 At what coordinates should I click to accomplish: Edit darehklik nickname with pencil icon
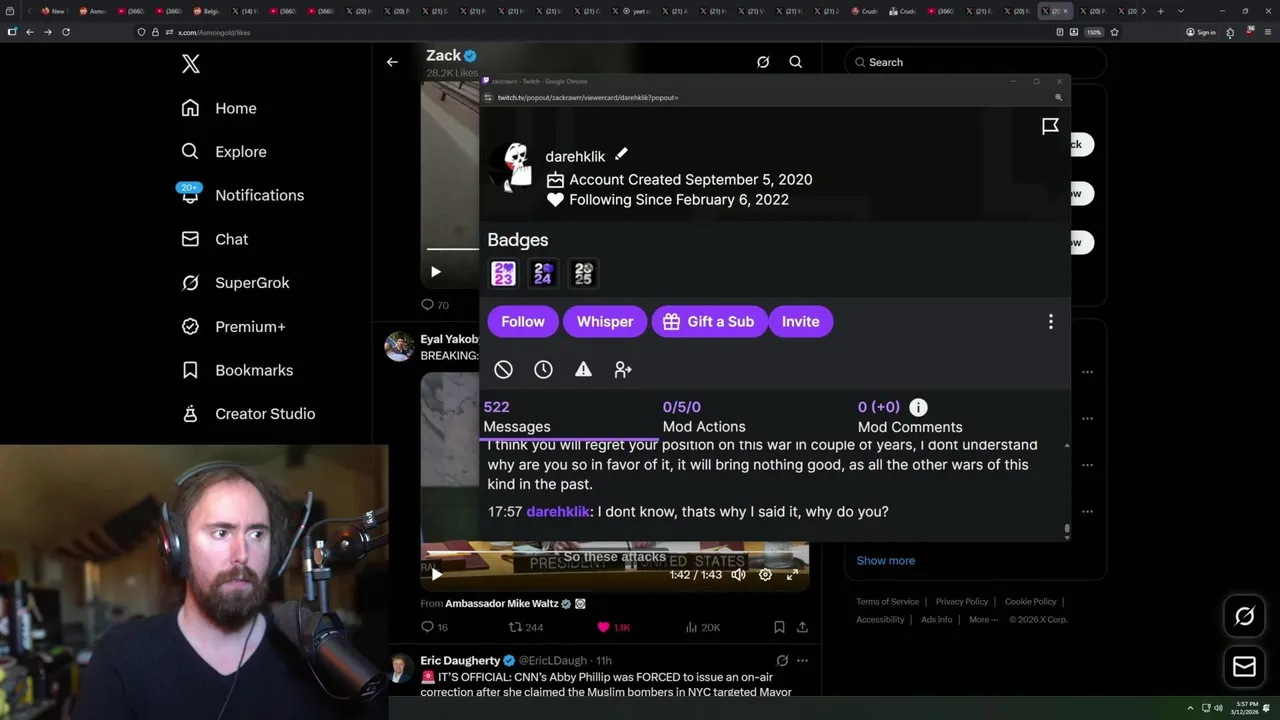coord(621,154)
